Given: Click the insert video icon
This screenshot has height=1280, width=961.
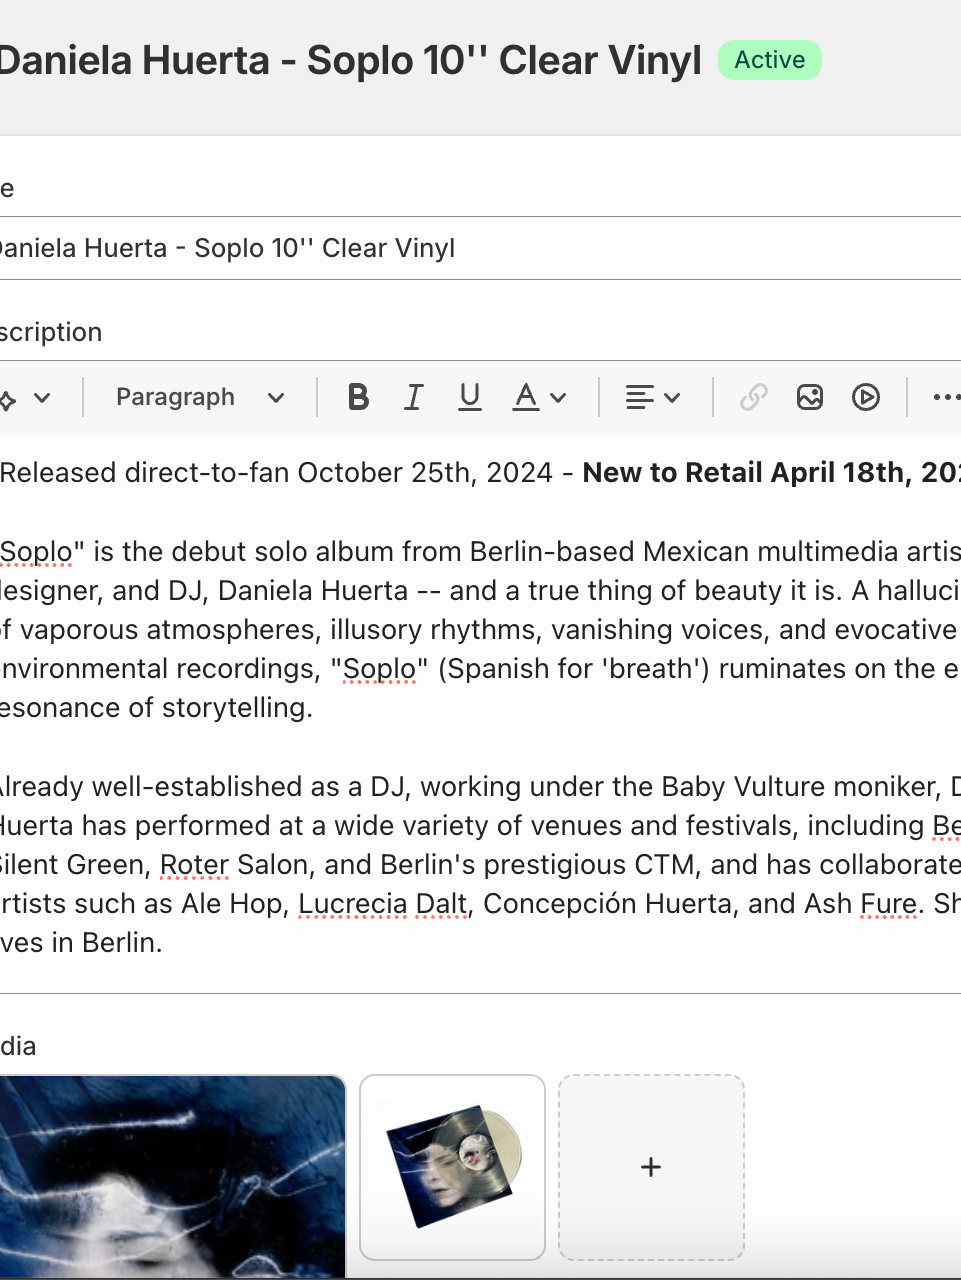Looking at the screenshot, I should [x=866, y=397].
